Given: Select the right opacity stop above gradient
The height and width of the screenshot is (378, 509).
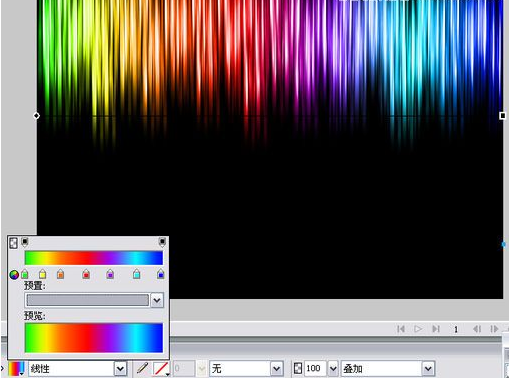Looking at the screenshot, I should (x=162, y=242).
